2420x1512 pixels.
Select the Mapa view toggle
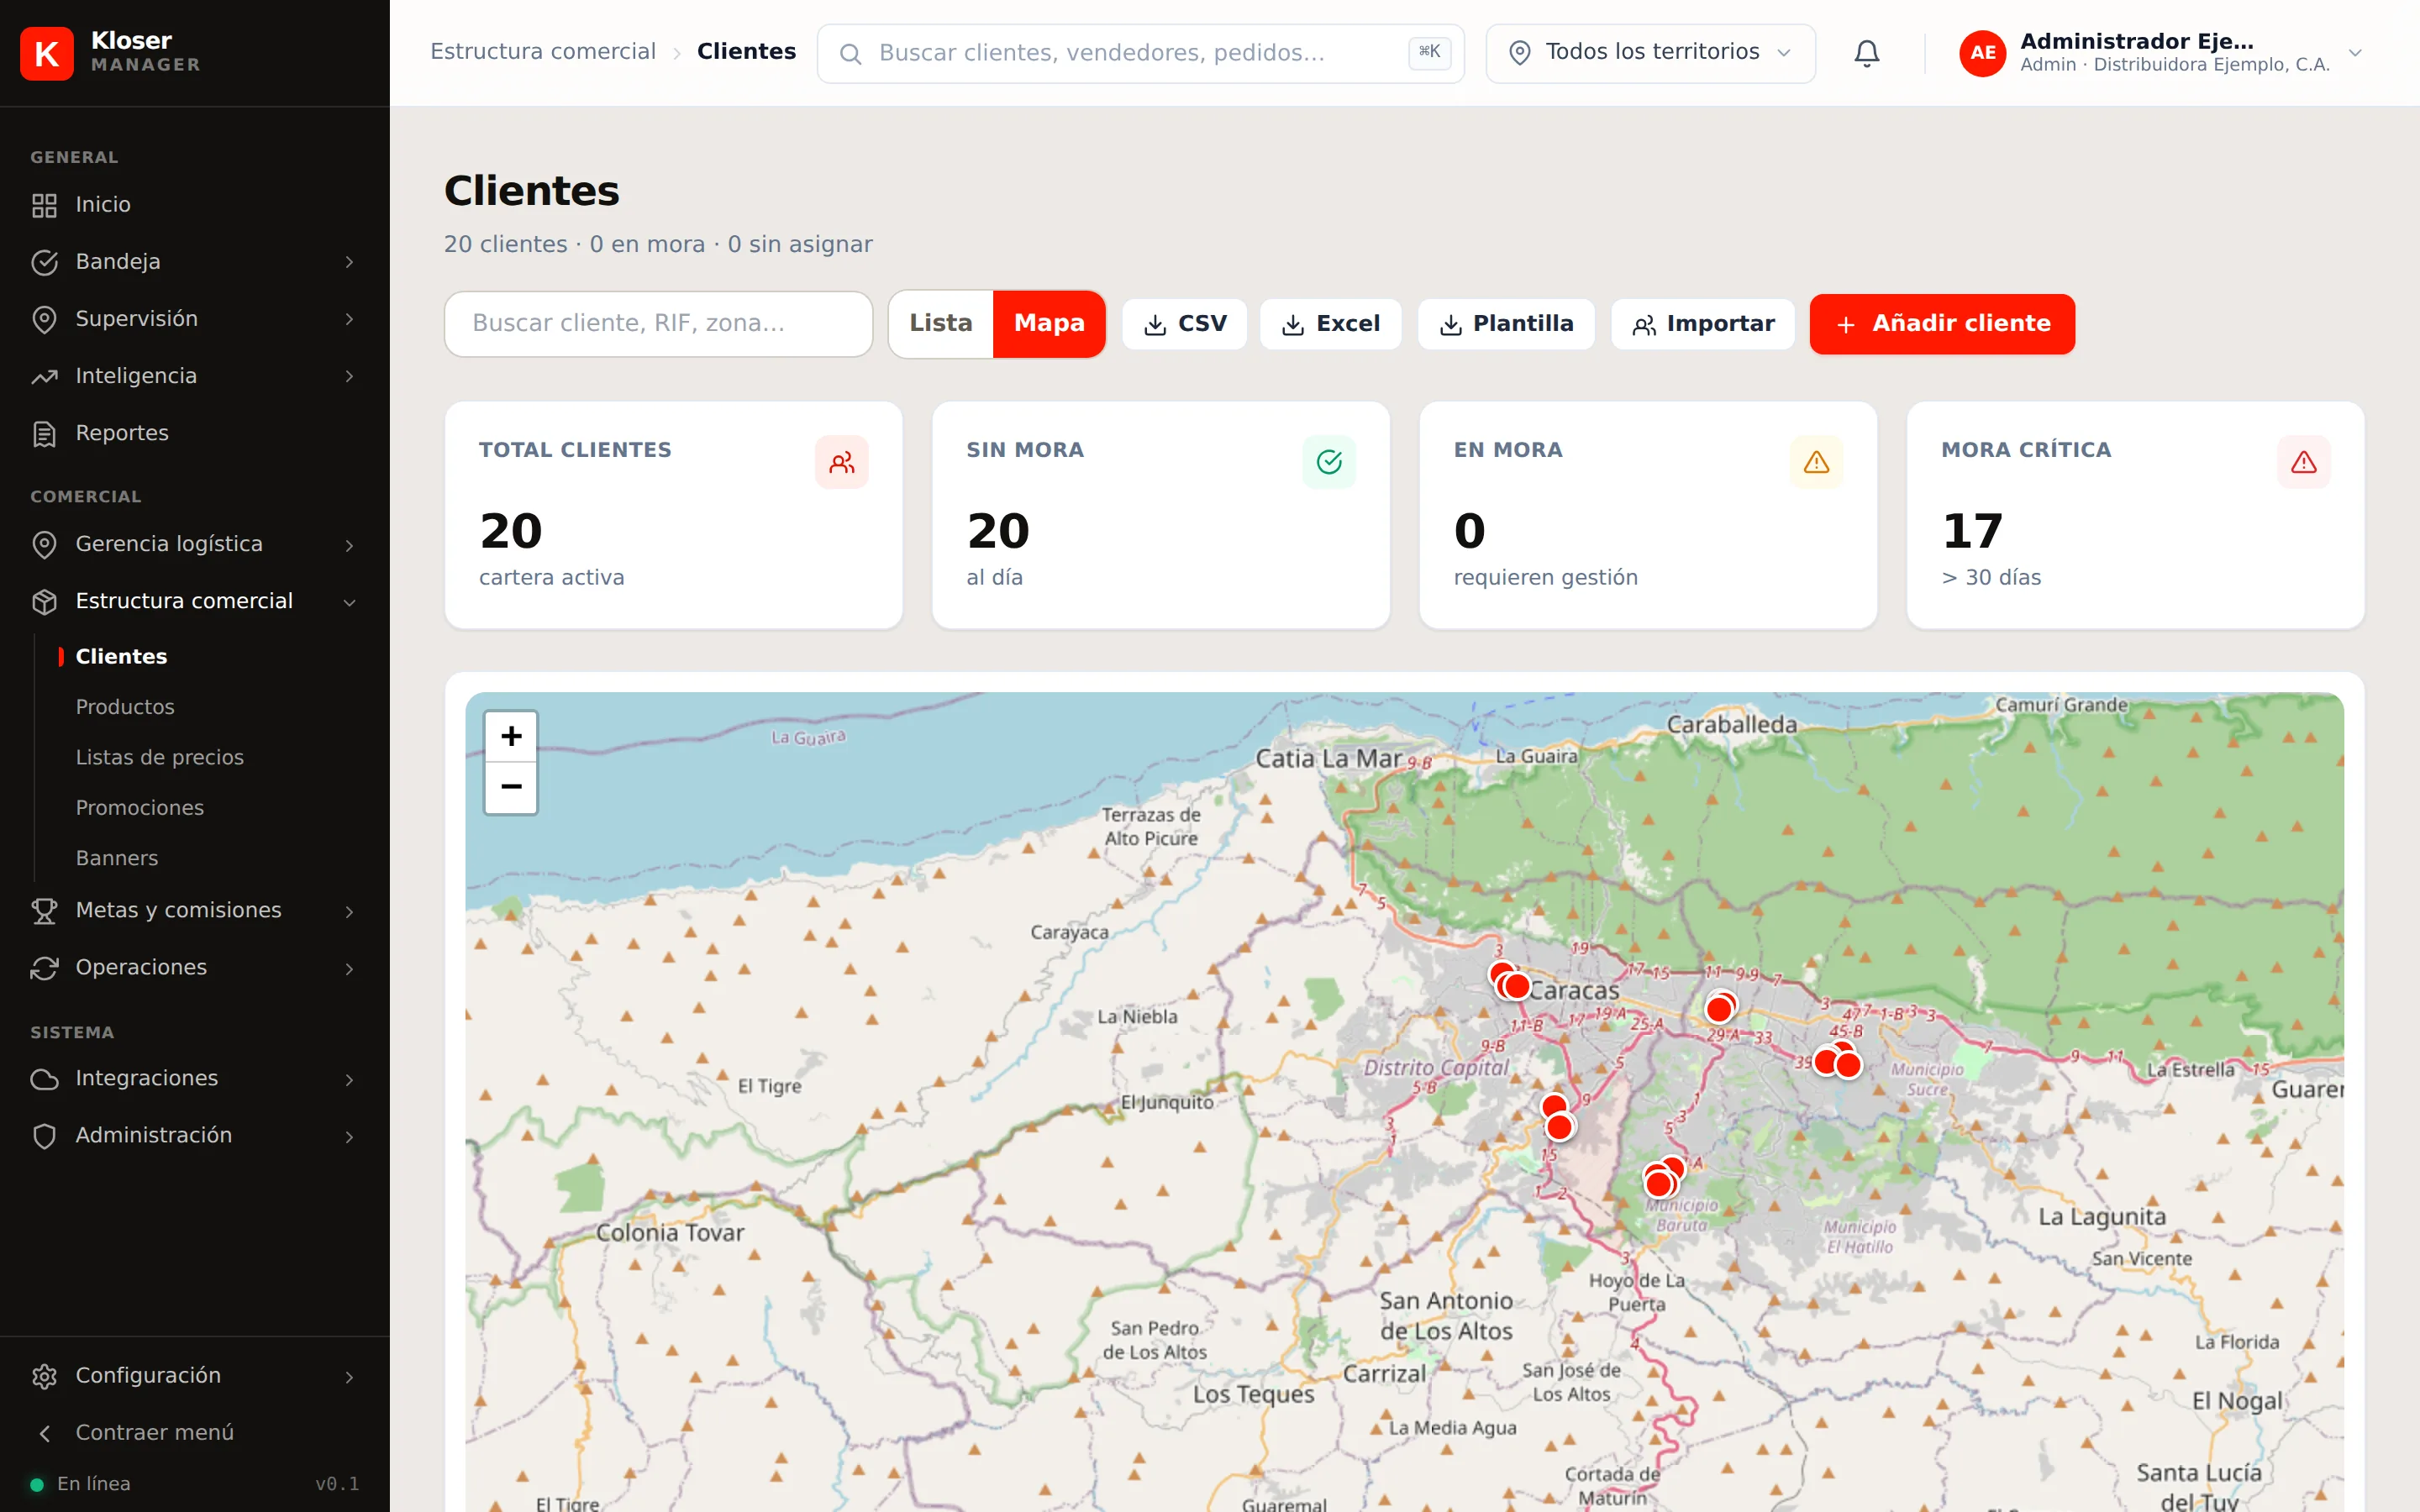[x=1049, y=324]
